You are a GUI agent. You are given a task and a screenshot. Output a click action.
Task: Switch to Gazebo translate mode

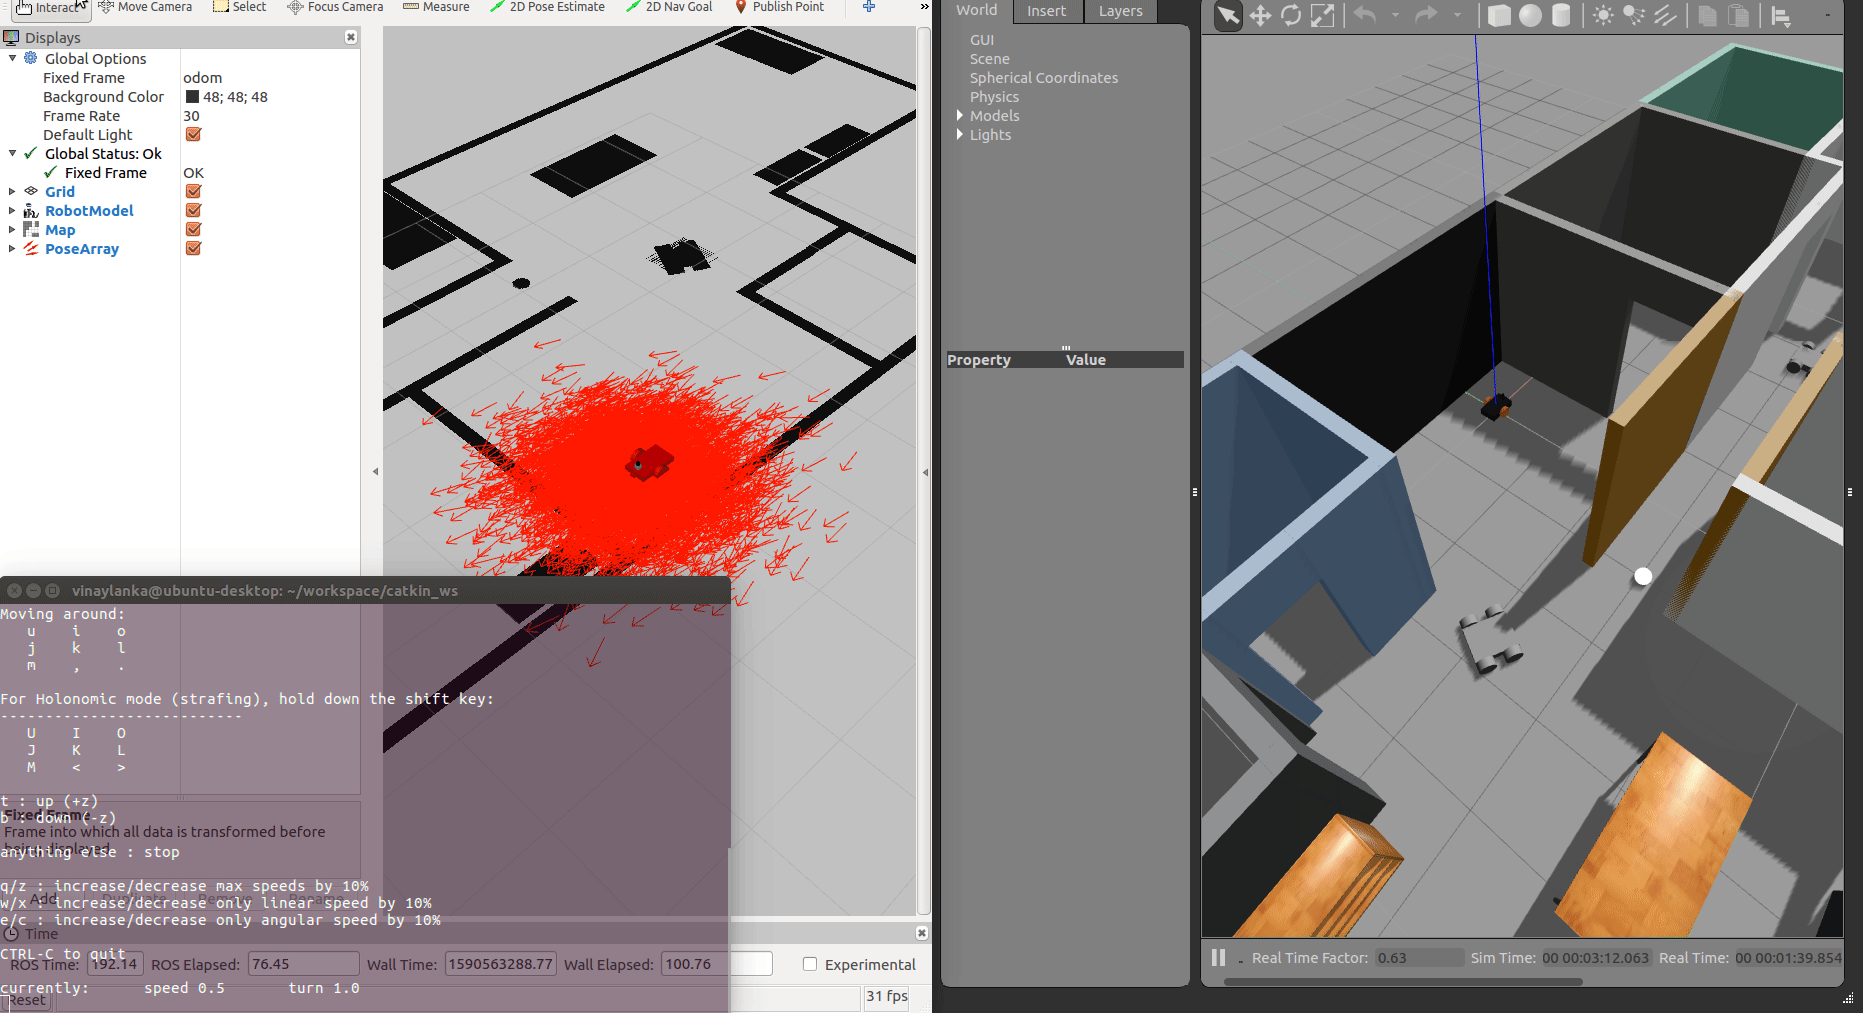1260,16
